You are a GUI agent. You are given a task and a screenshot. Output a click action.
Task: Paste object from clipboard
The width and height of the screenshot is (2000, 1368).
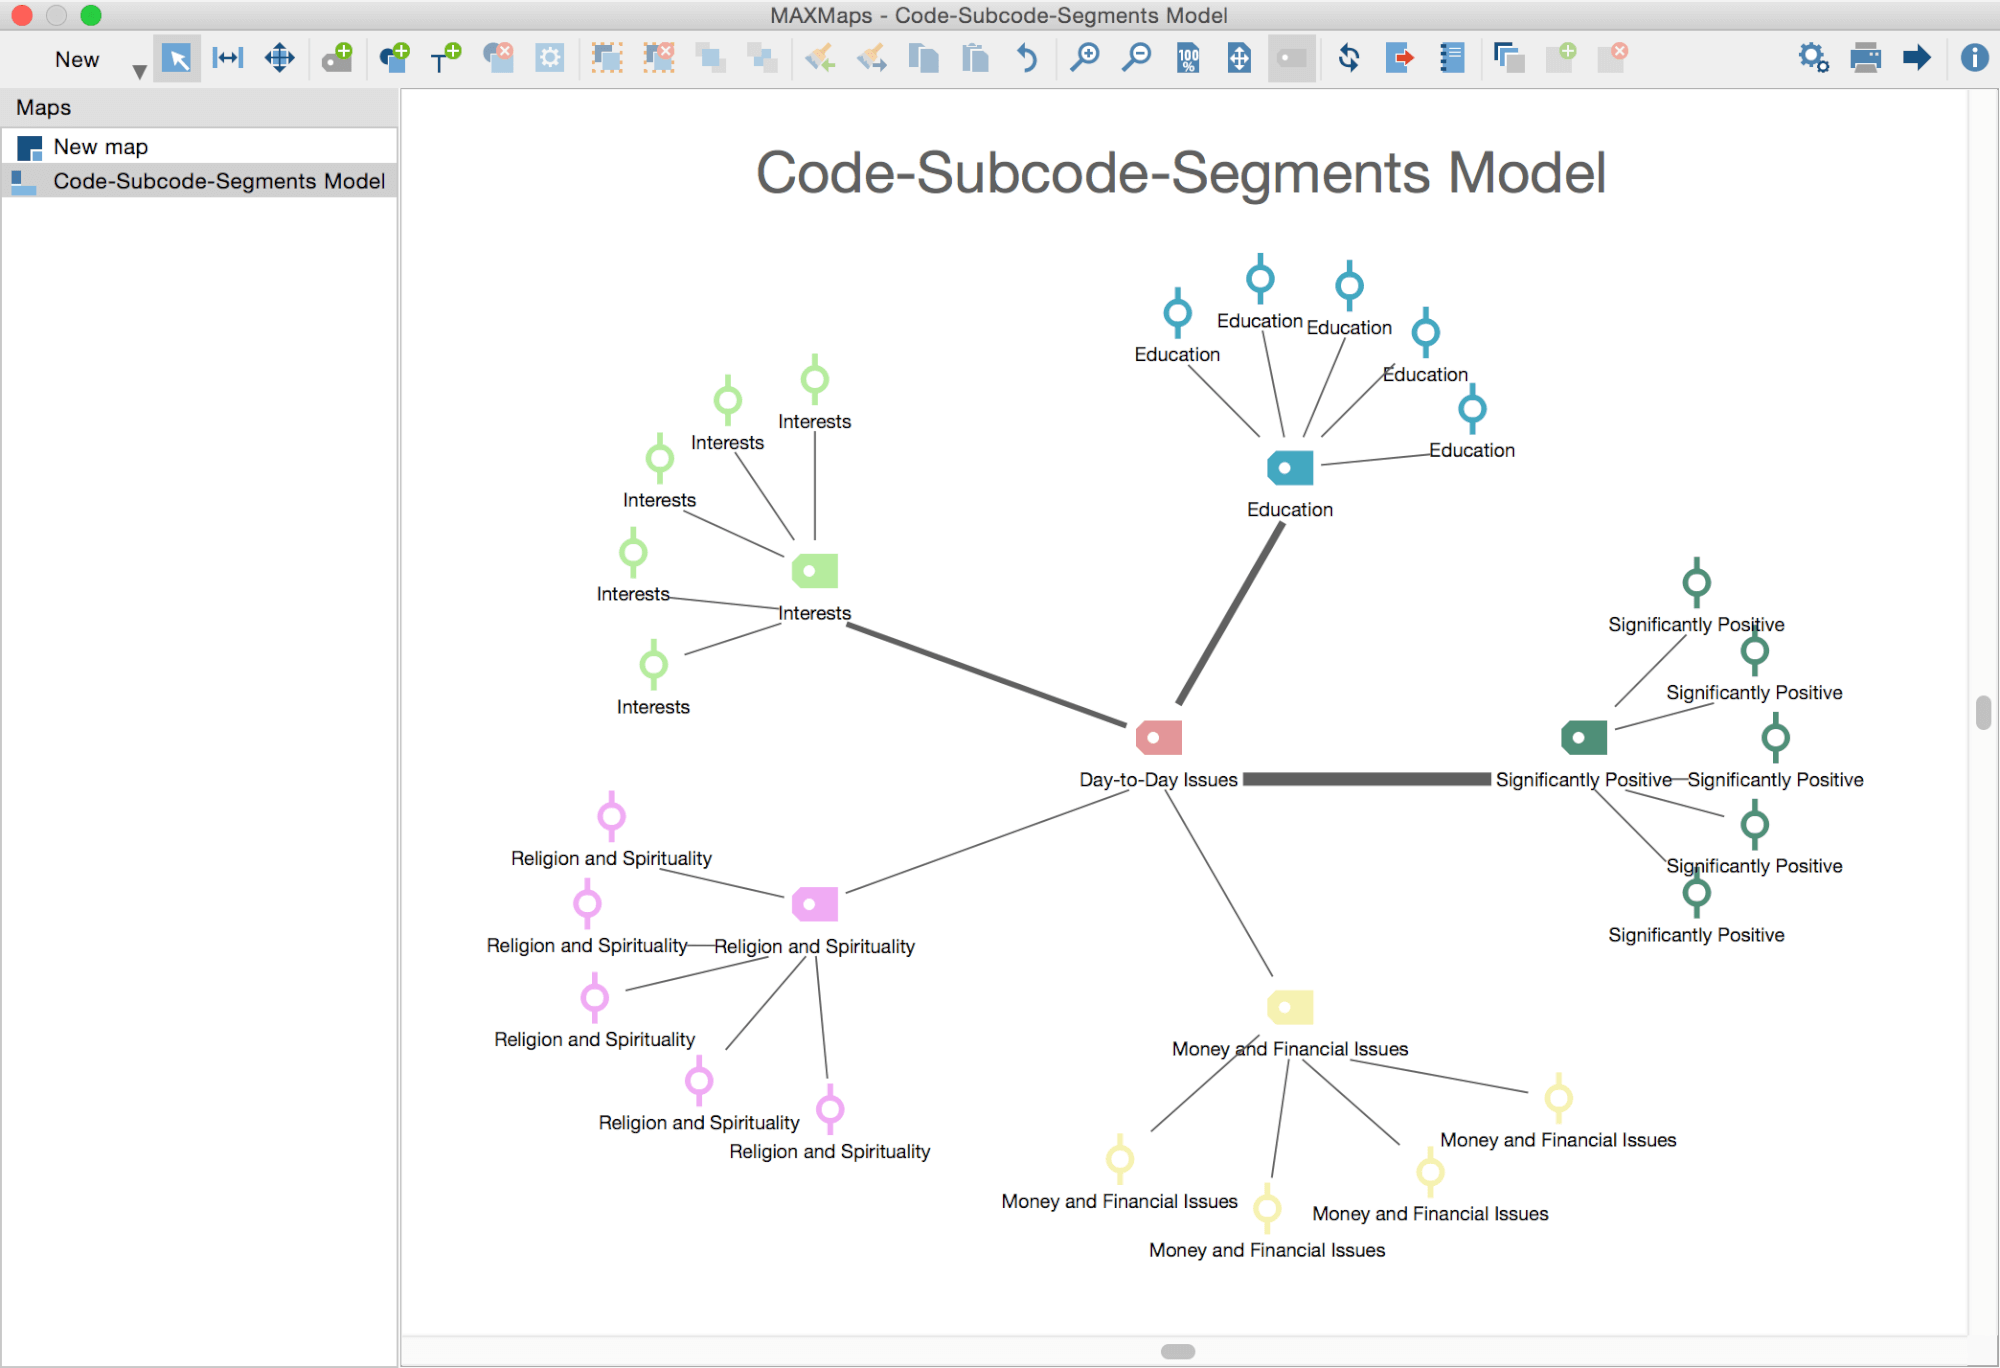tap(975, 58)
